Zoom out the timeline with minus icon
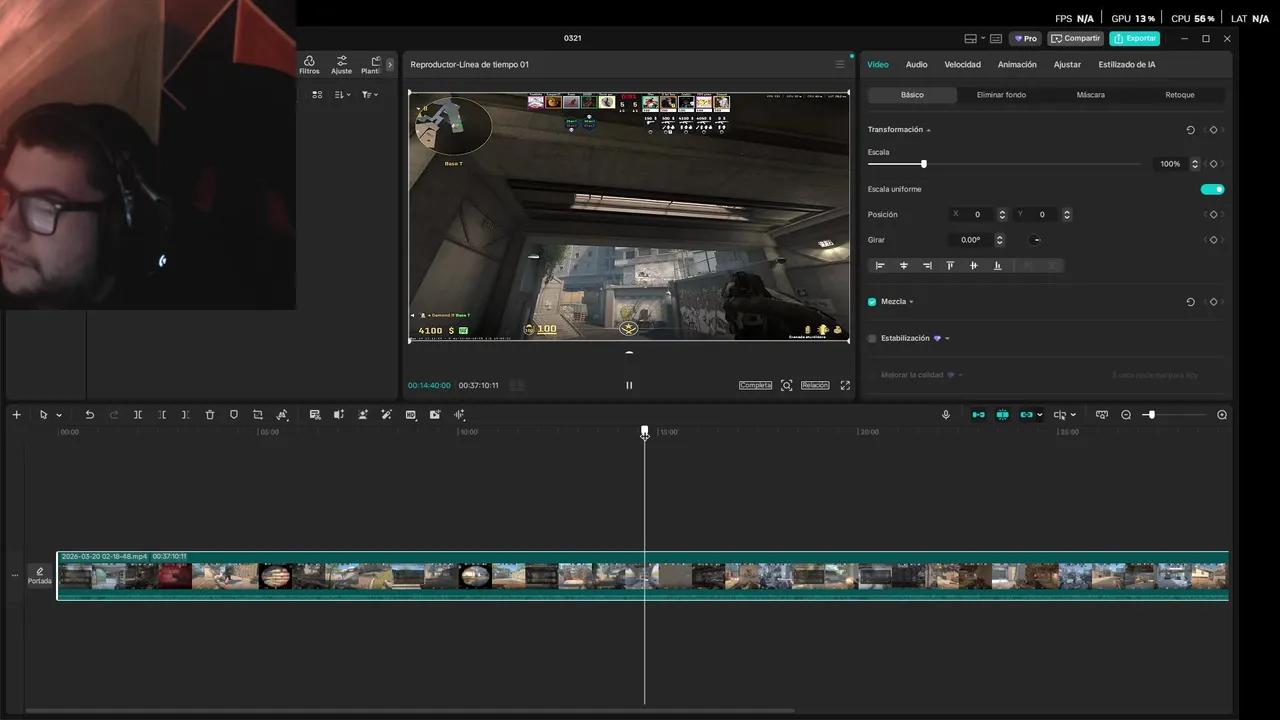Image resolution: width=1280 pixels, height=720 pixels. [1126, 415]
